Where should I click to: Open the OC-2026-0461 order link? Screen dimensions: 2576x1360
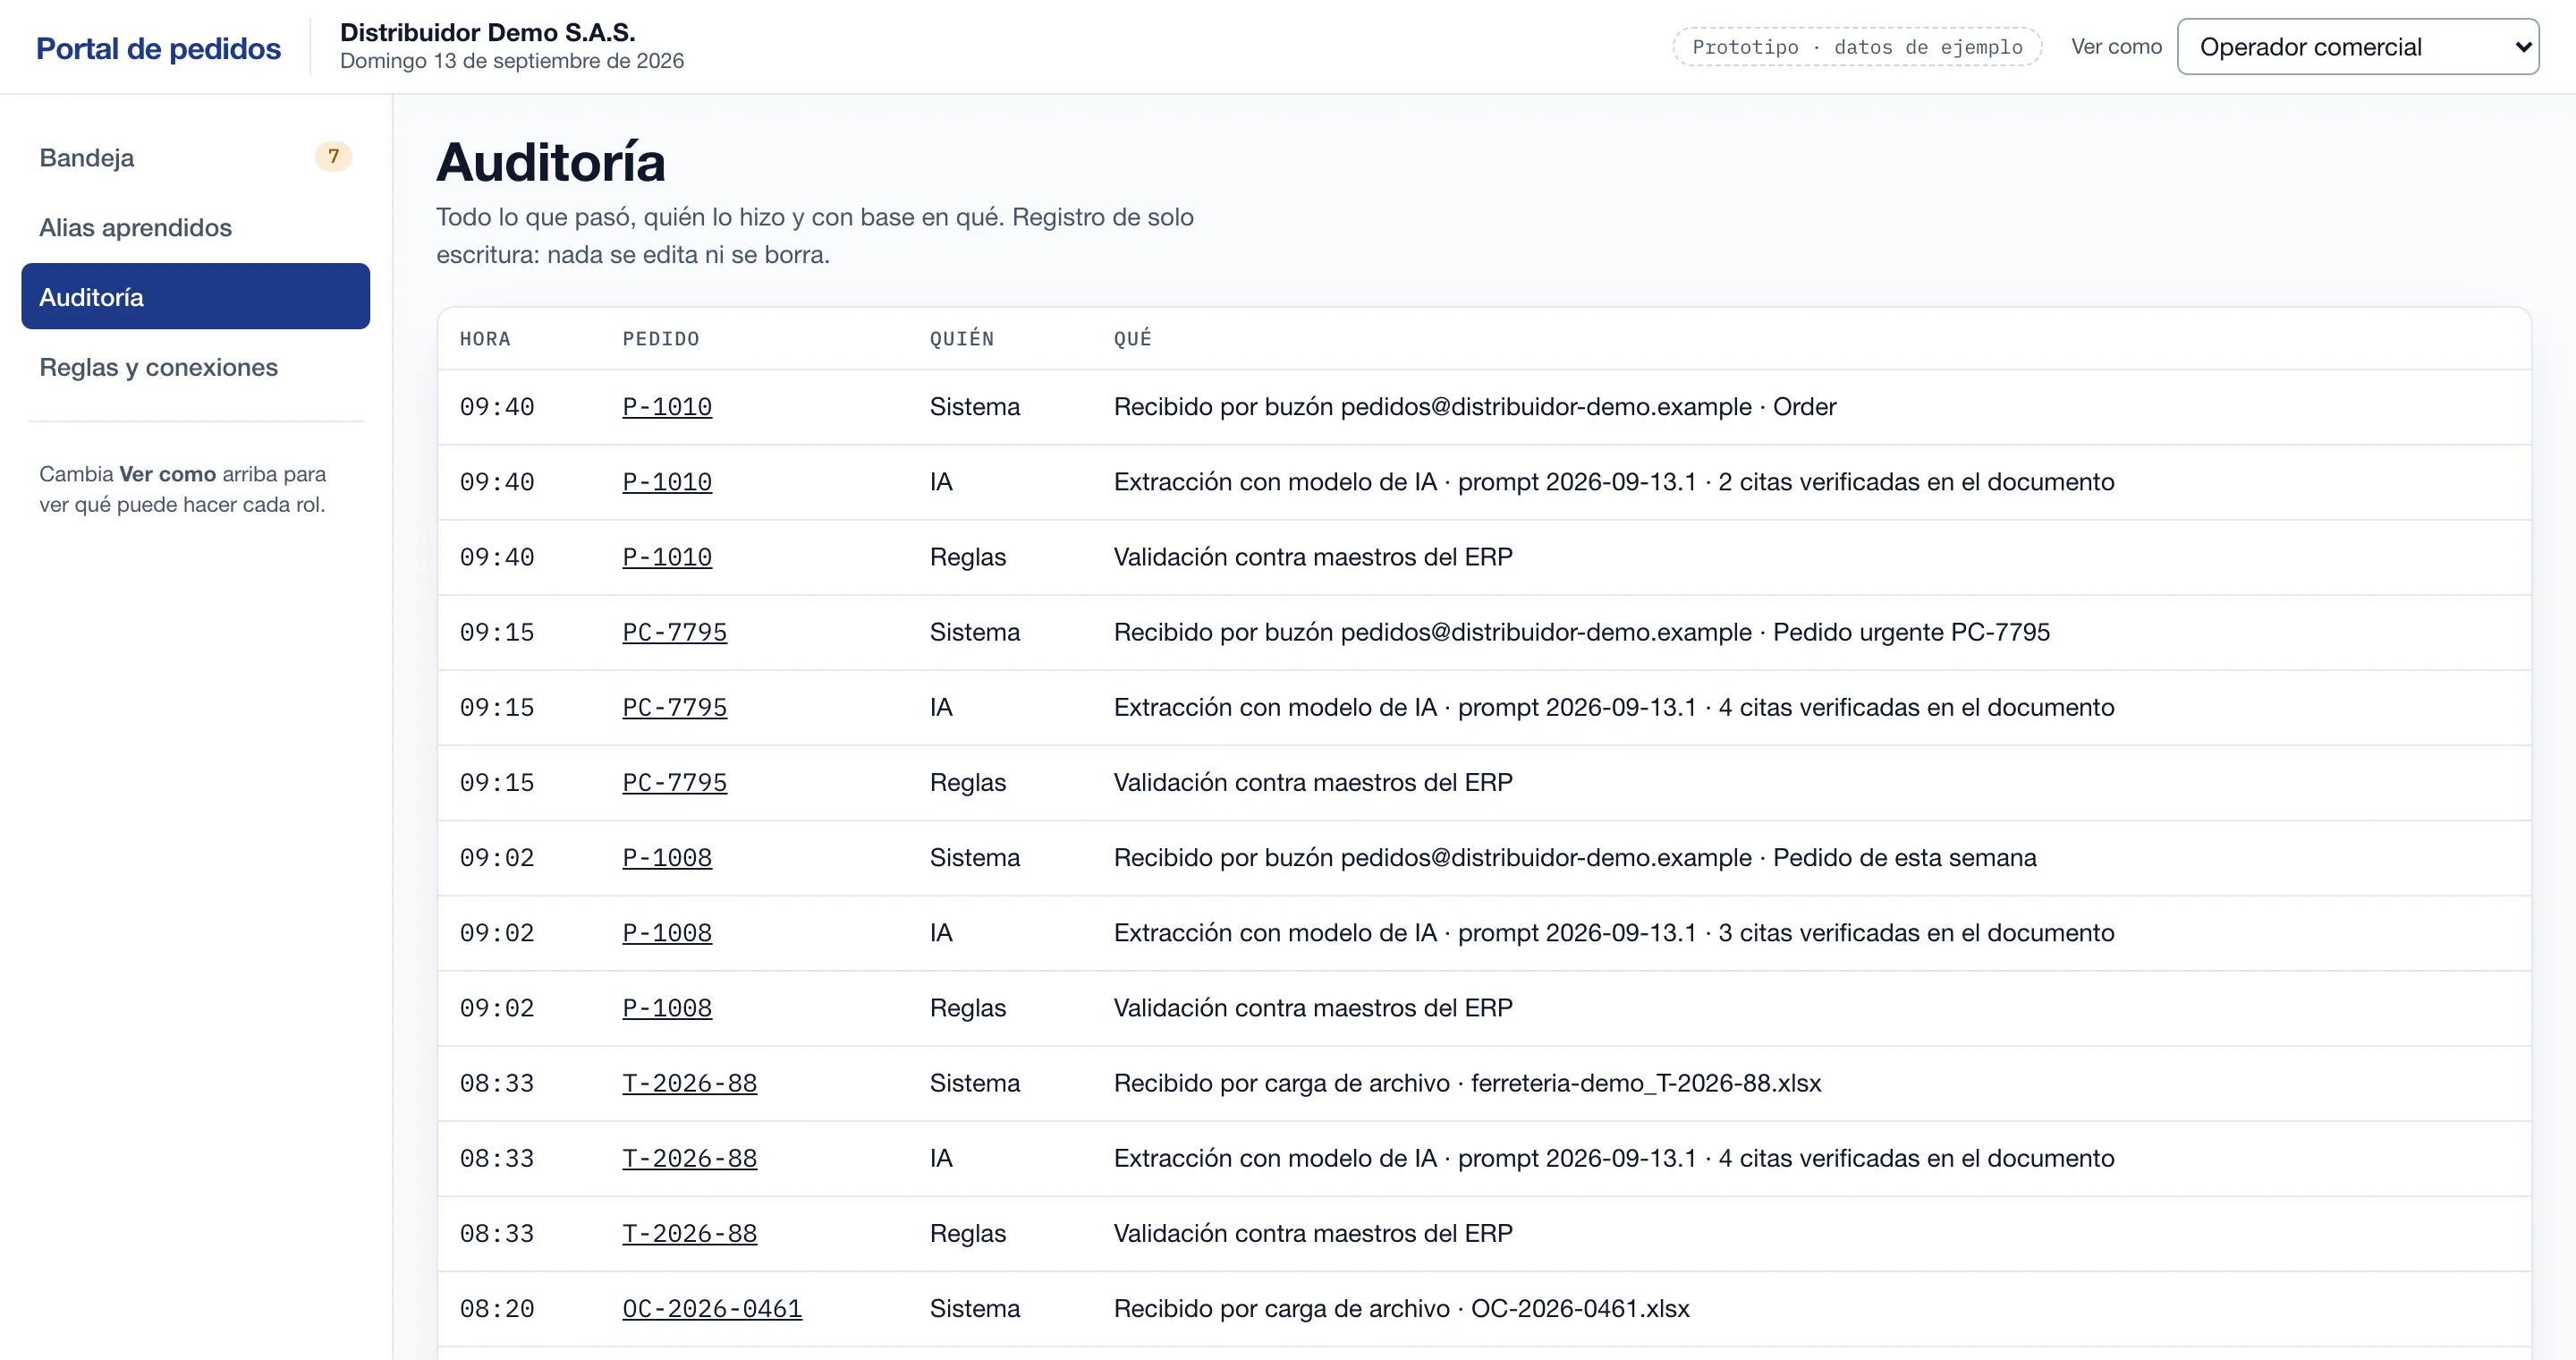tap(712, 1308)
